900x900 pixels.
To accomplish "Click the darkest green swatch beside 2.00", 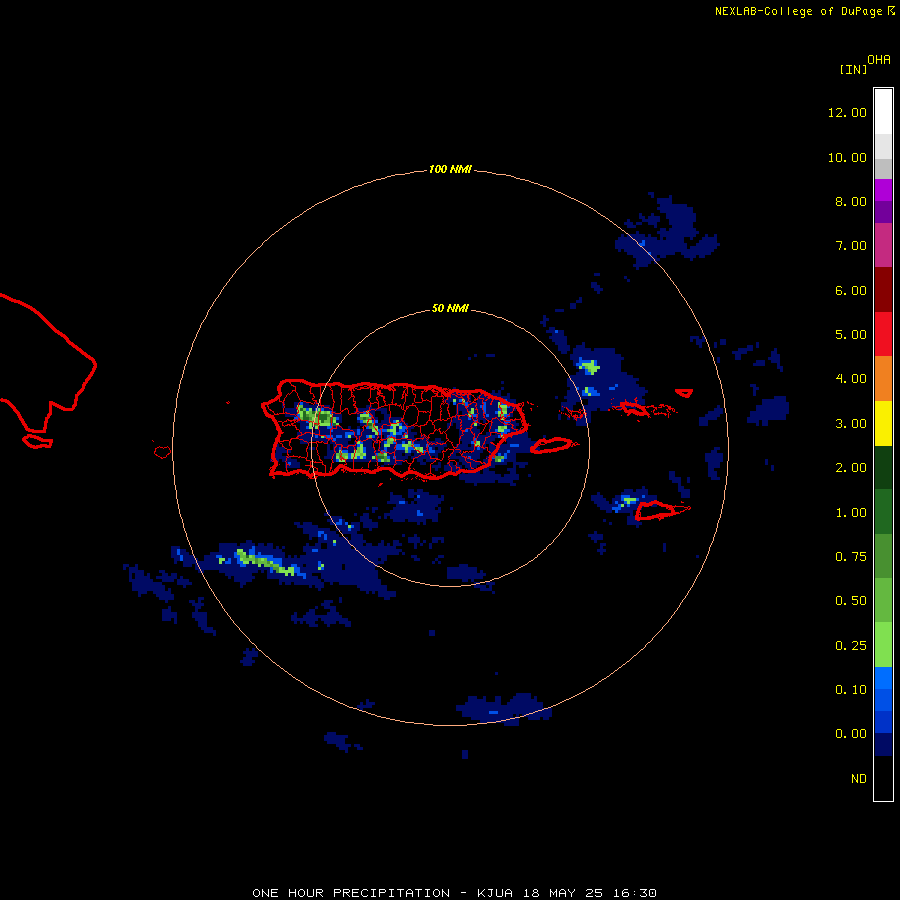I will tap(883, 468).
